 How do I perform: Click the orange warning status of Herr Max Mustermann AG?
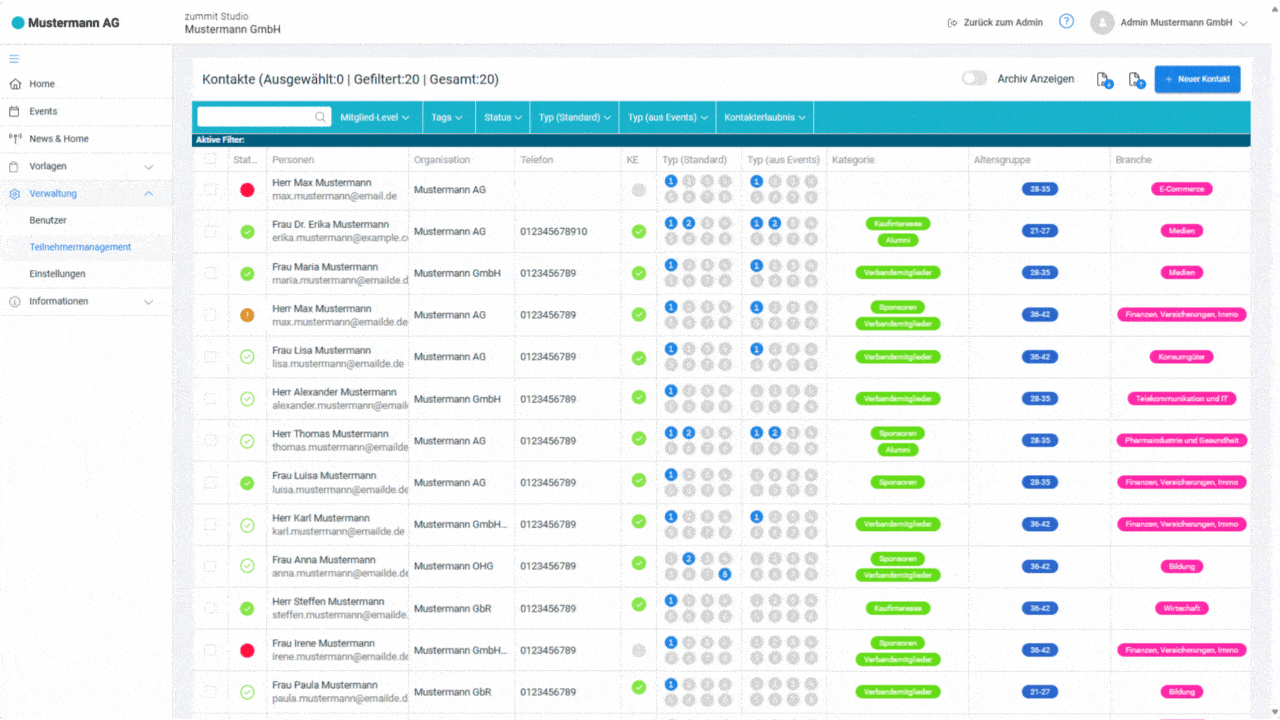247,315
